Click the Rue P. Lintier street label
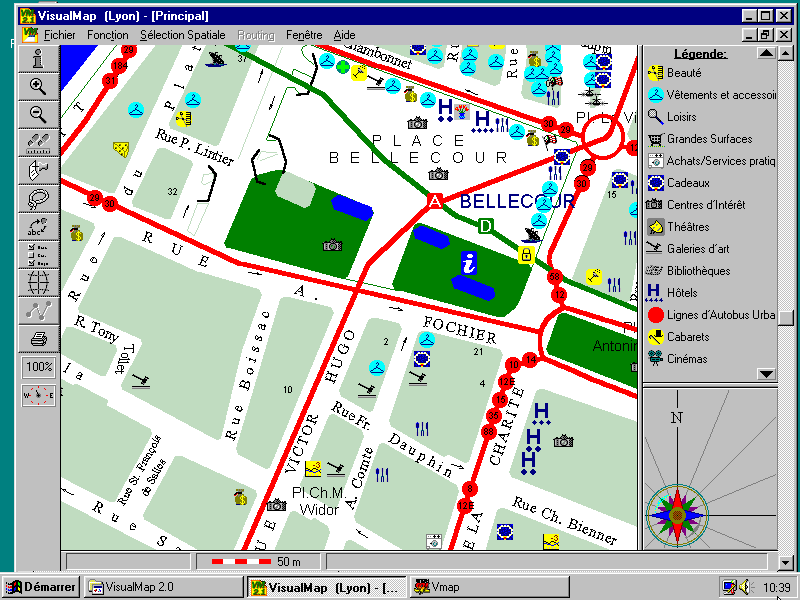 (194, 147)
